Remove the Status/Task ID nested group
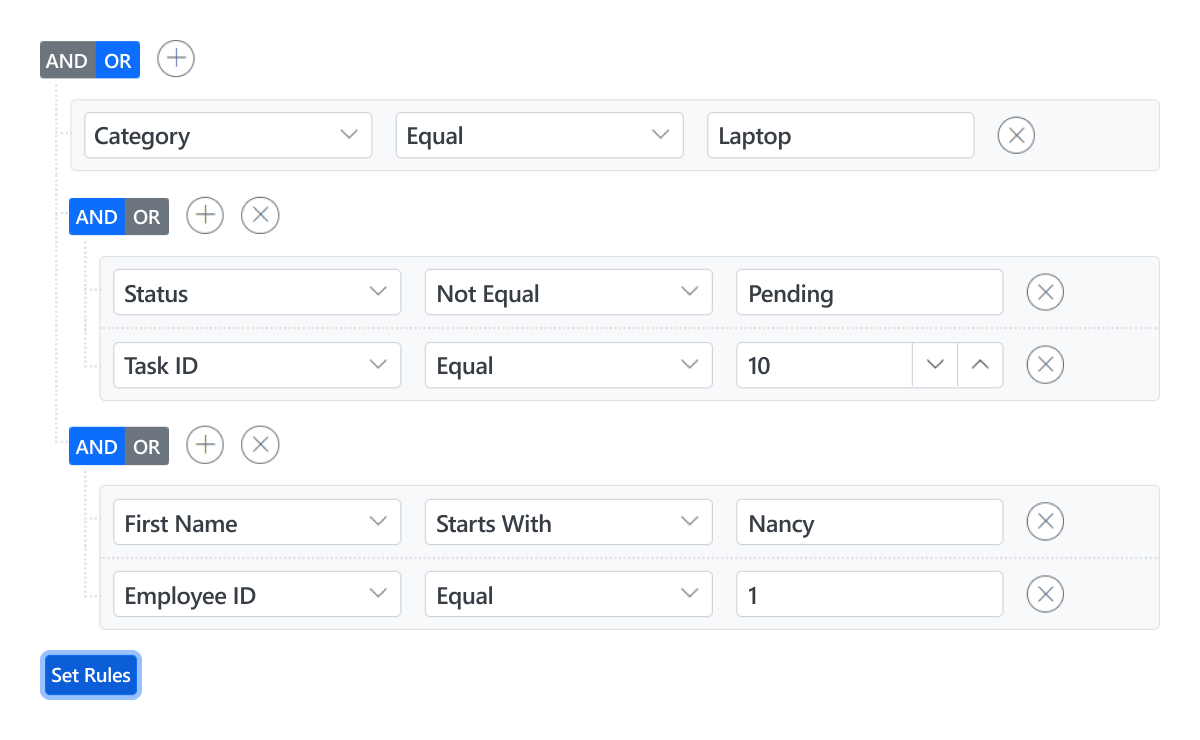This screenshot has height=740, width=1200. pos(259,215)
